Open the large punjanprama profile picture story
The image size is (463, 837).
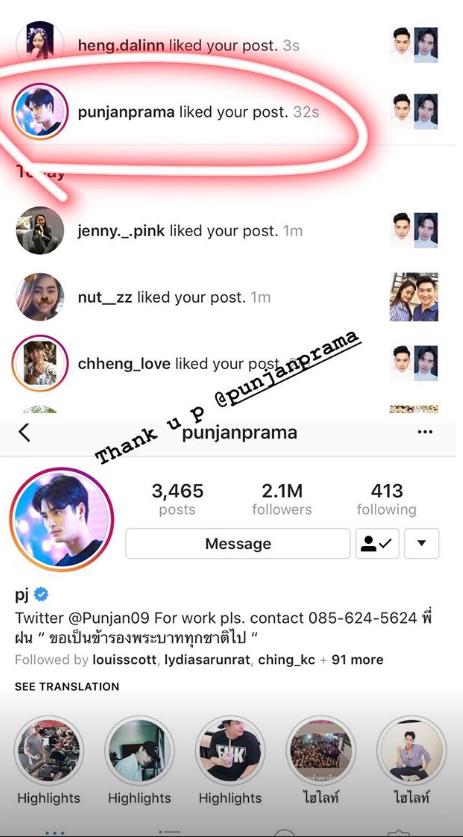pos(62,520)
